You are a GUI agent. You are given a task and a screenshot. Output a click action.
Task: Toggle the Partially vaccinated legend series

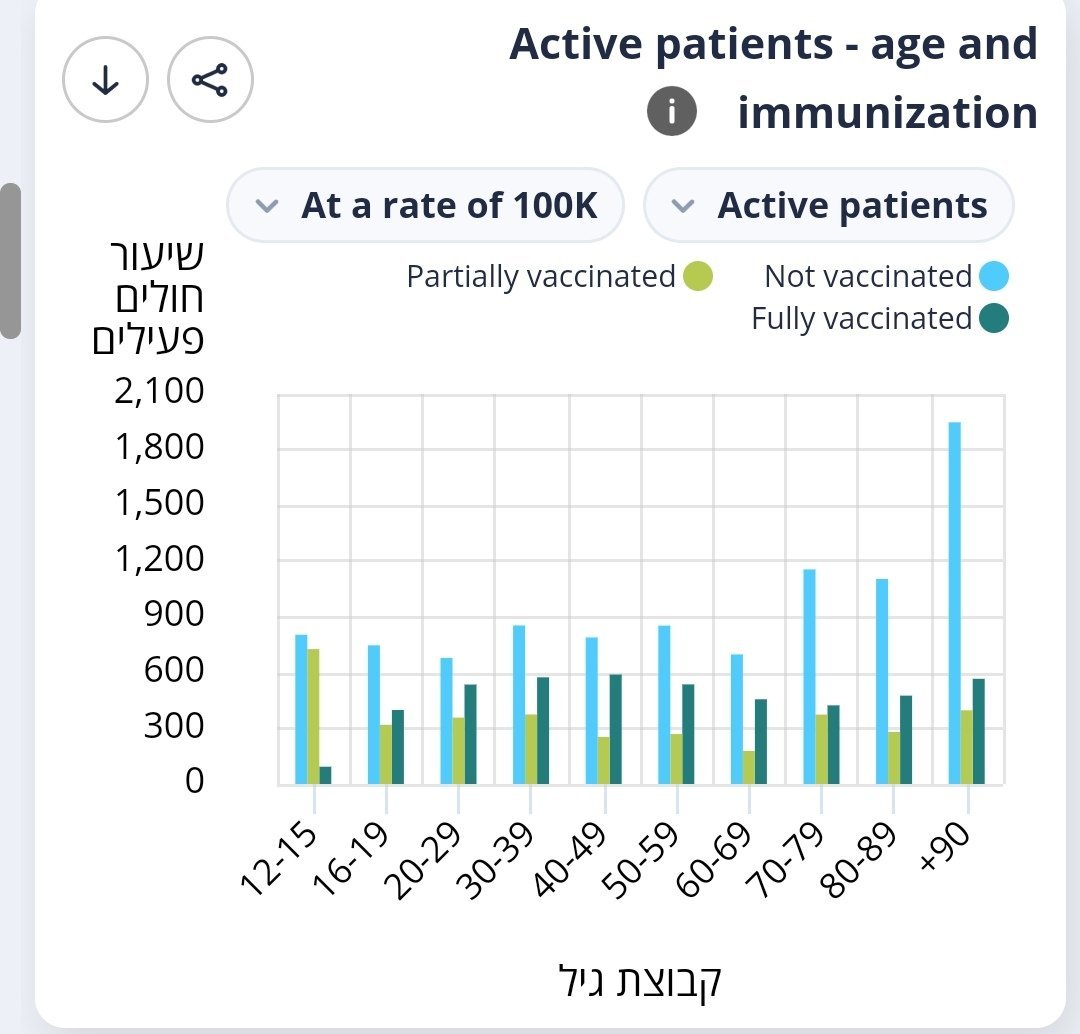click(x=541, y=276)
